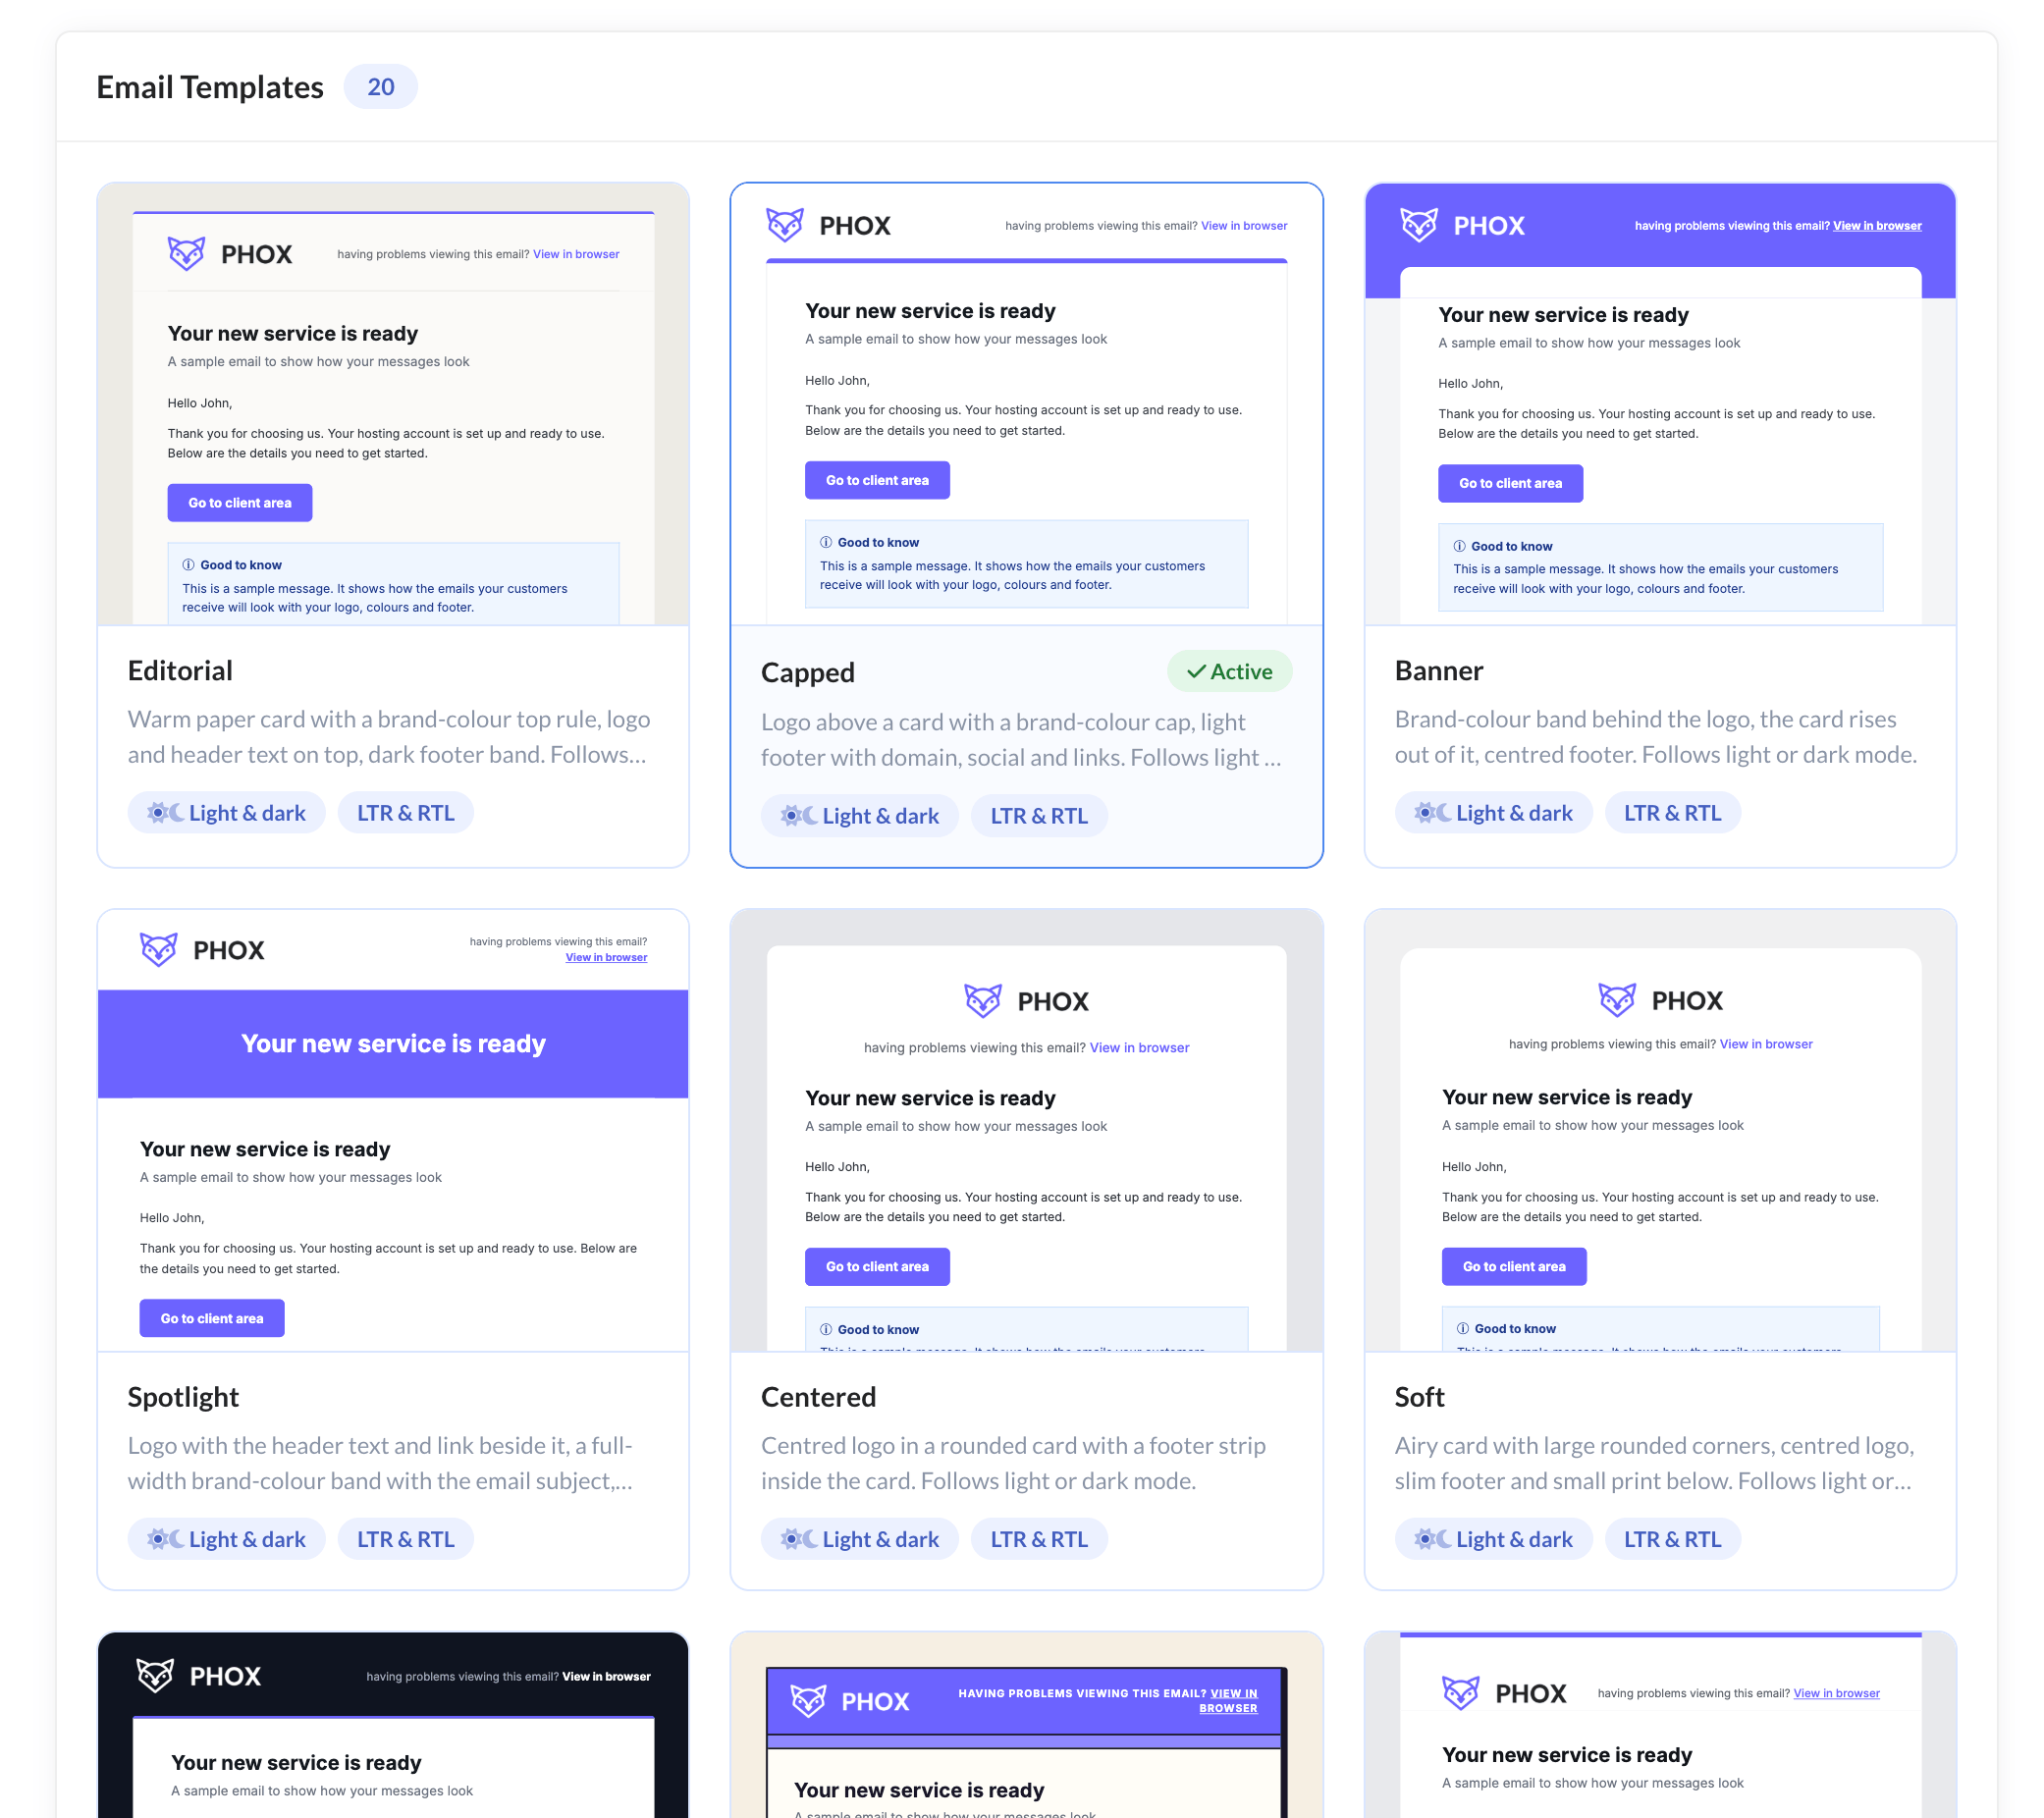
Task: Click the sun-moon icon on Soft's Light & dark tag
Action: [1432, 1539]
